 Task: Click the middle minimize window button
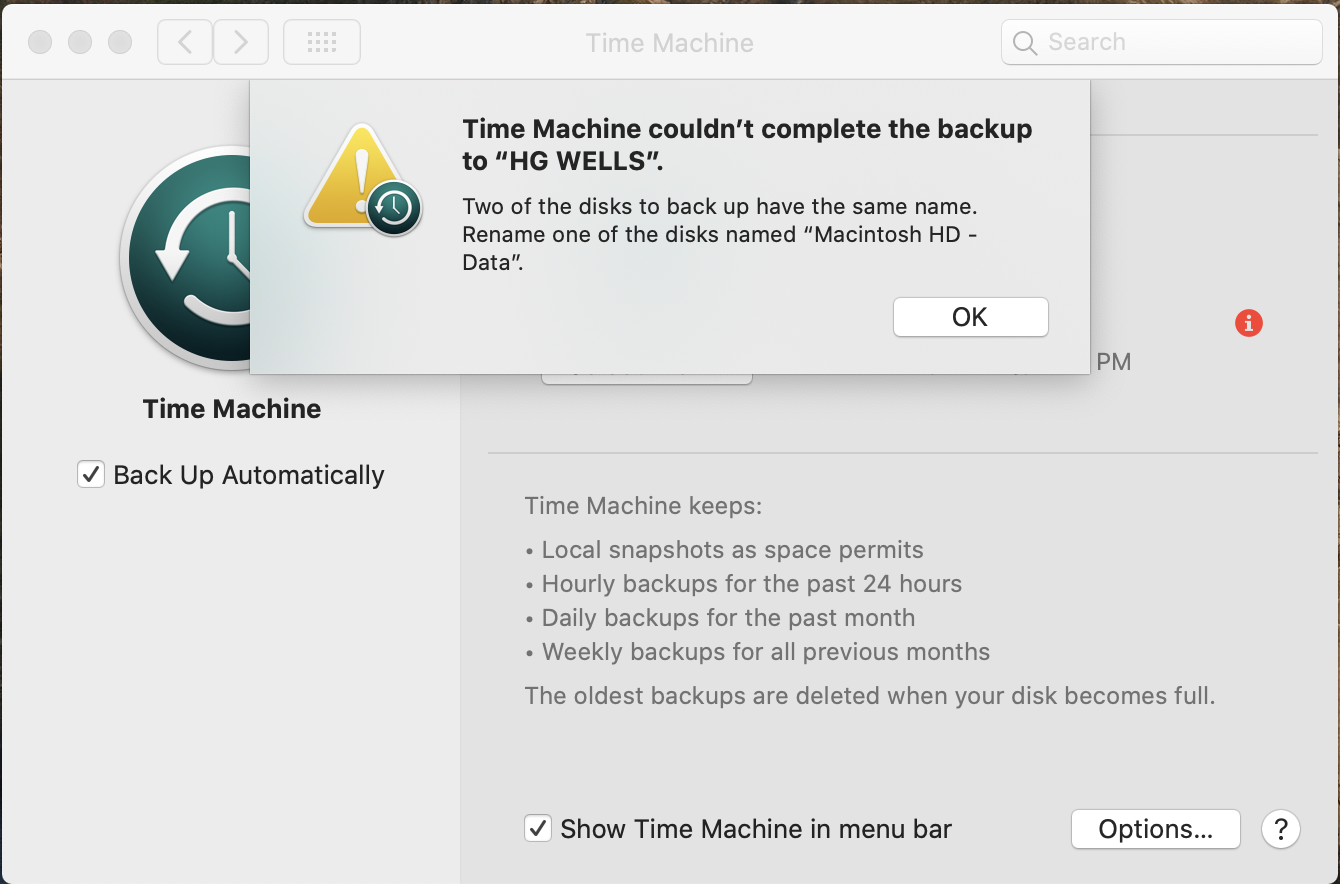pos(80,42)
